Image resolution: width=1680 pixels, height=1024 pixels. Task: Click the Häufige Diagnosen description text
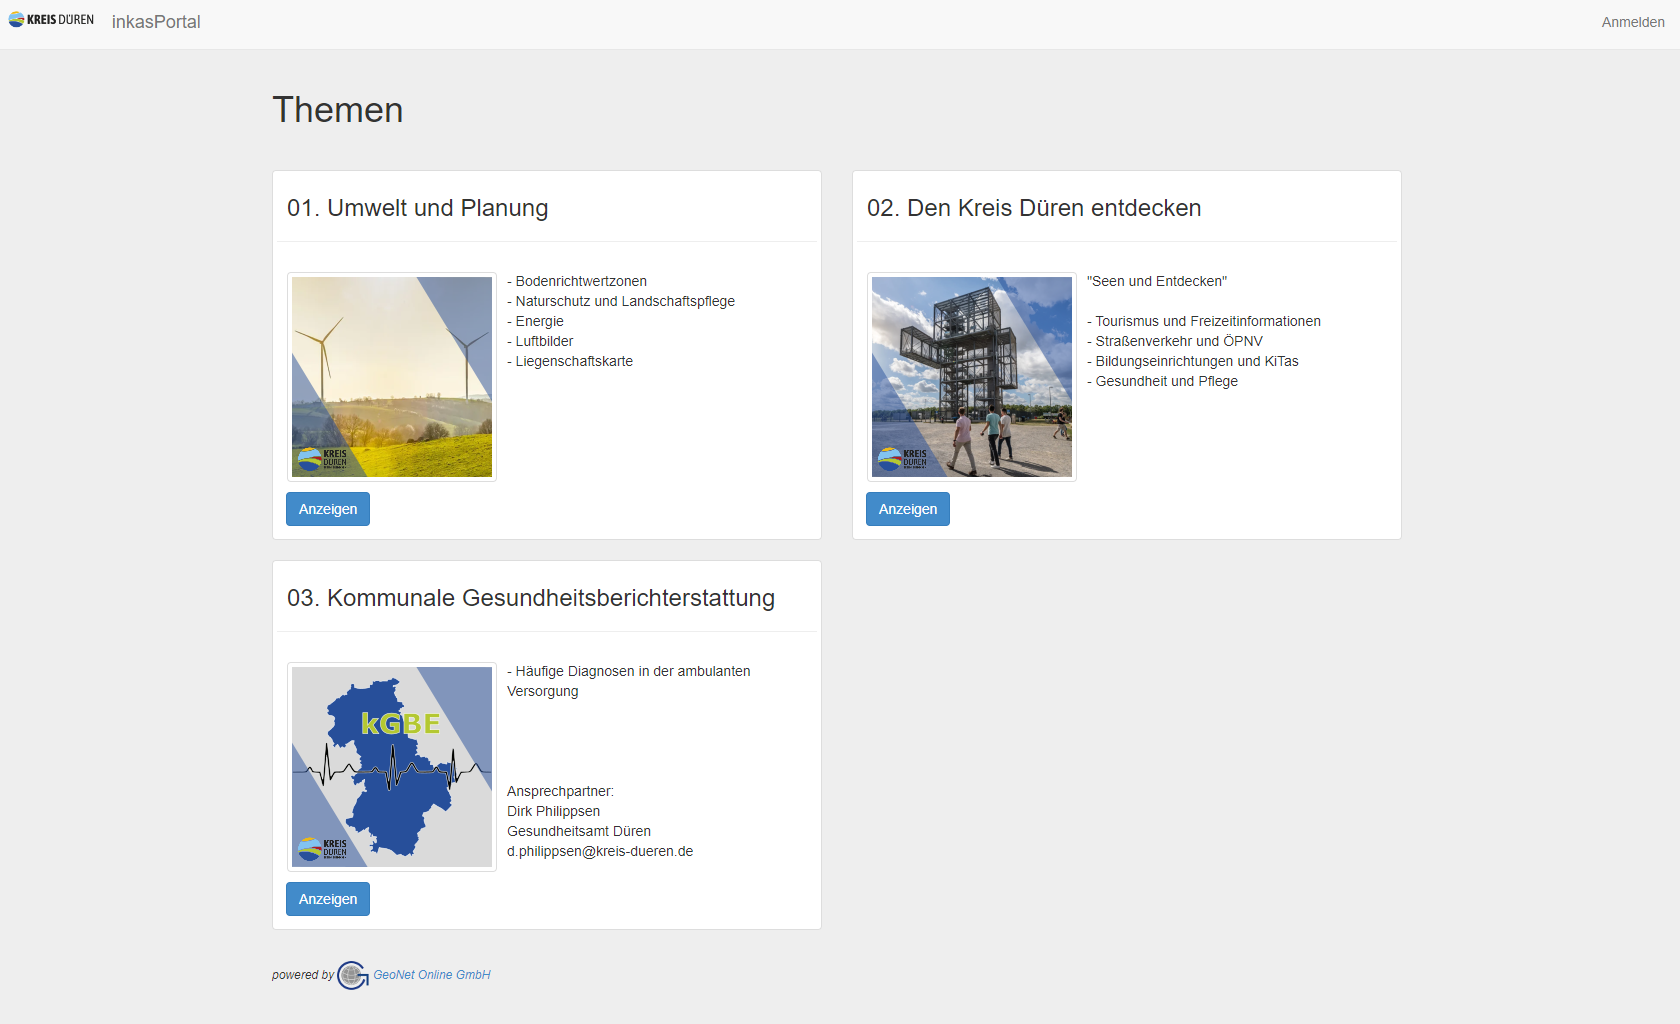click(x=632, y=672)
